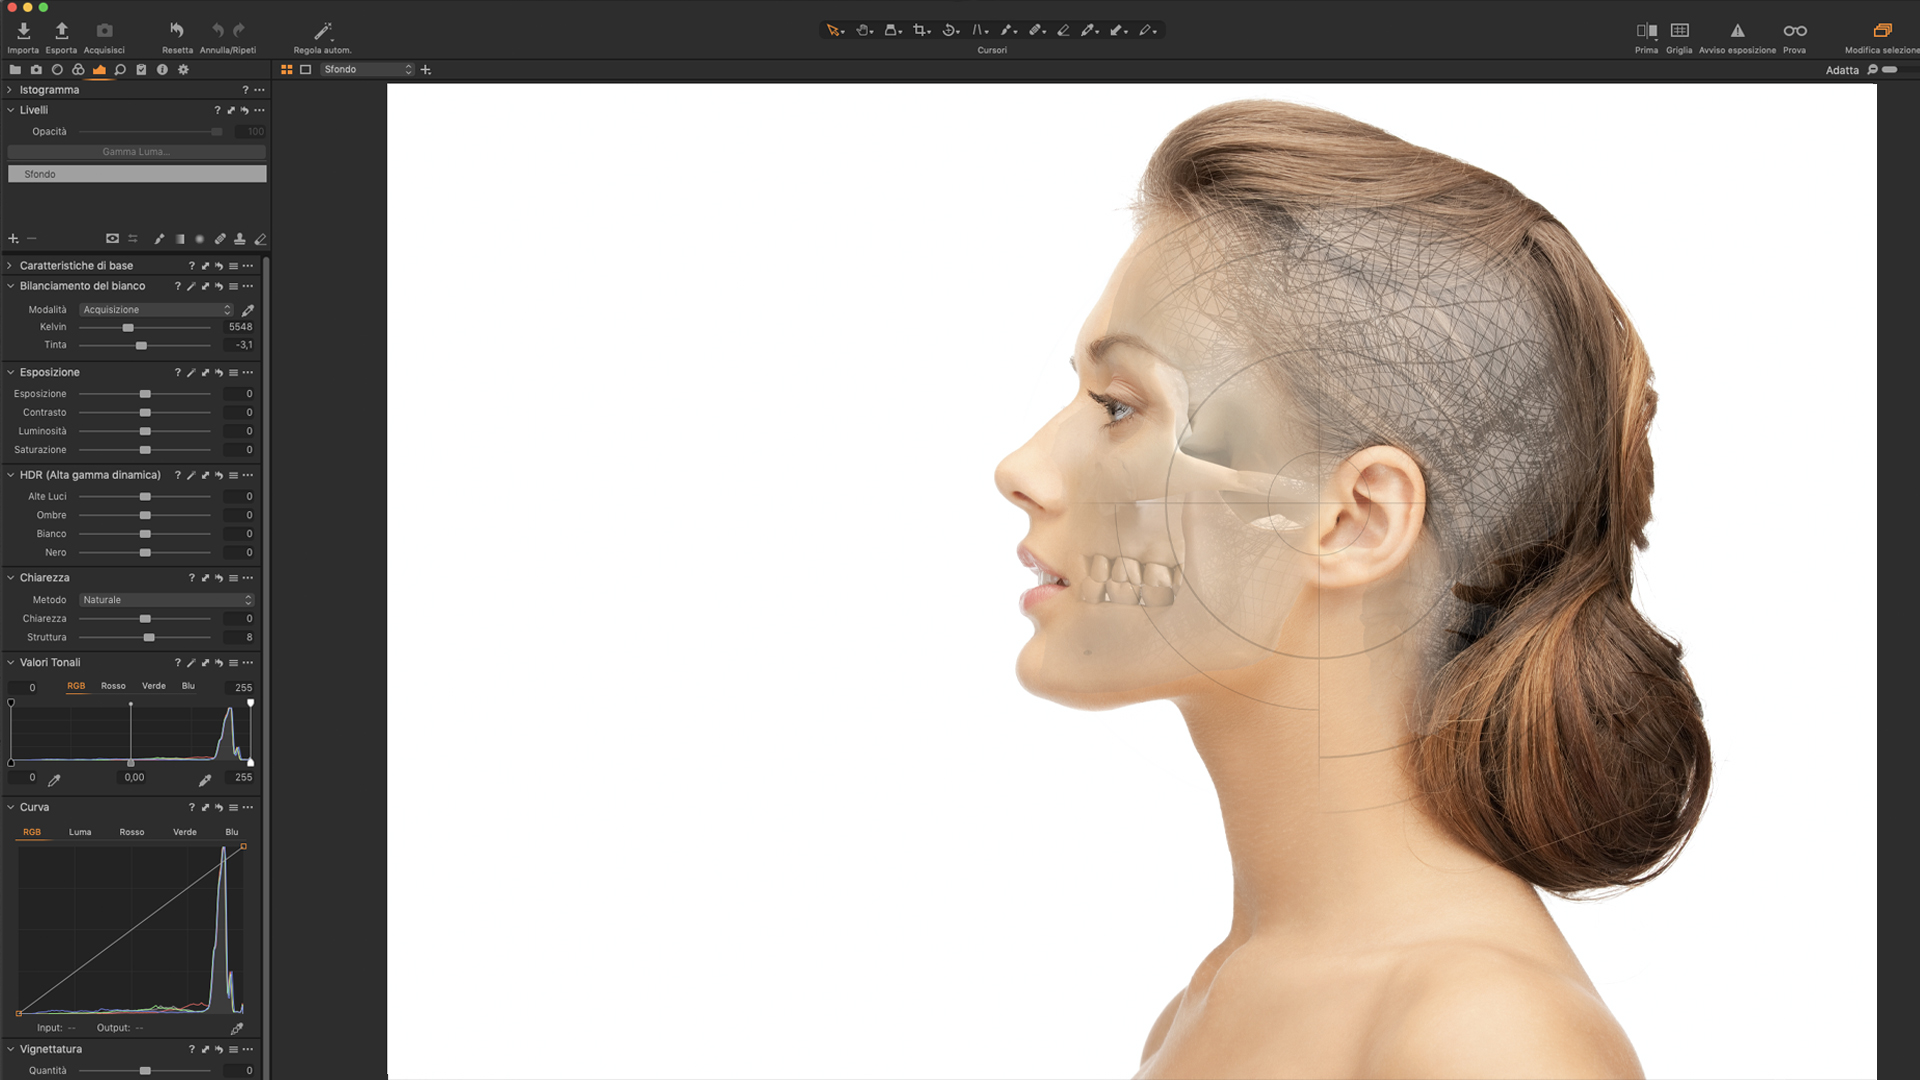Click the curve point picker in Curva
The image size is (1920, 1080).
coord(237,1028)
